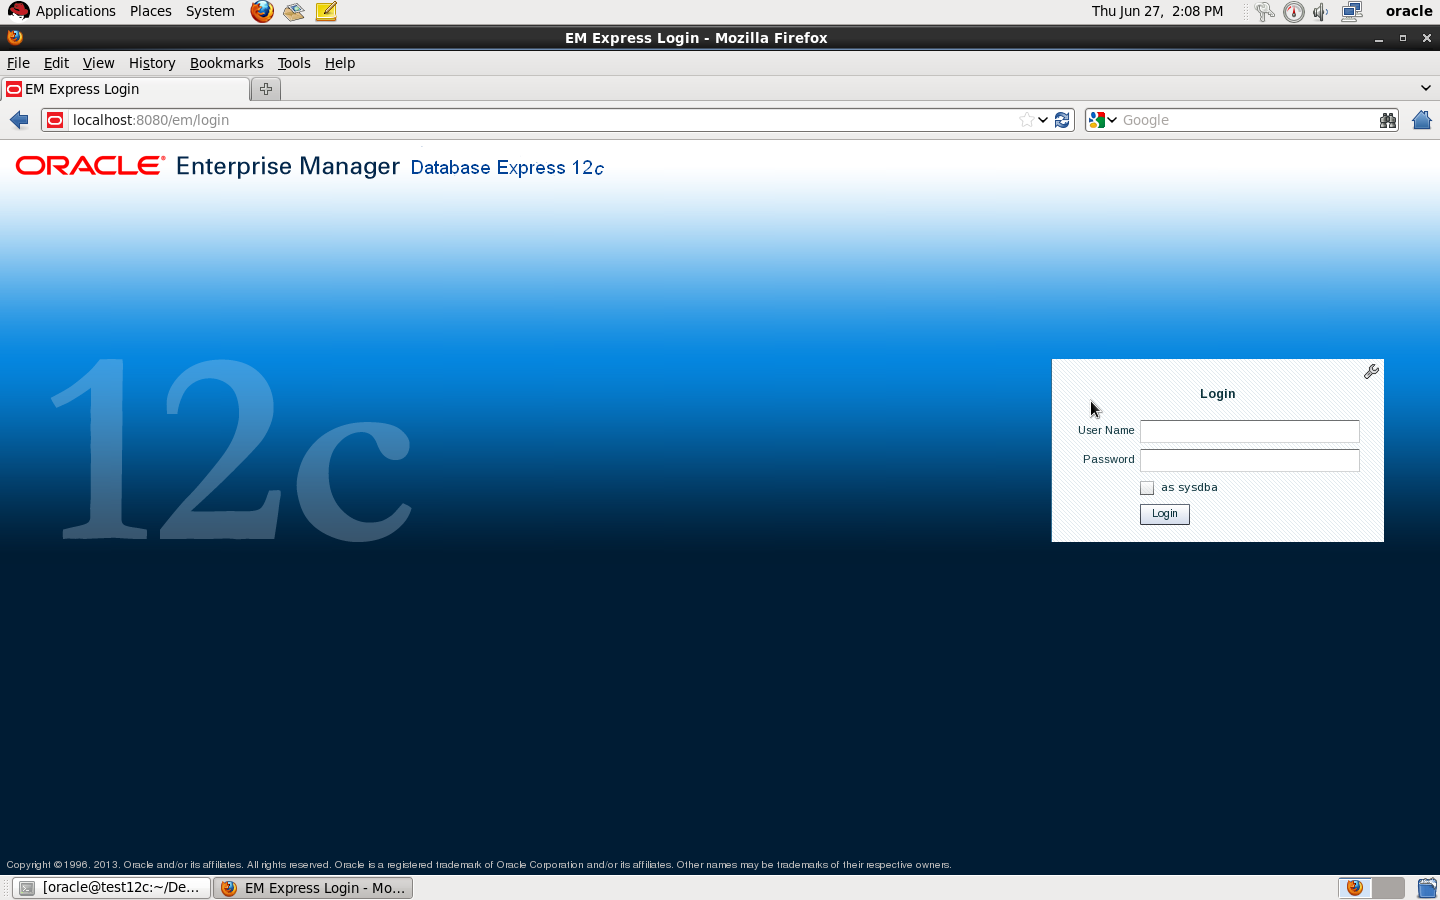The width and height of the screenshot is (1440, 900).
Task: Click the browser back arrow button
Action: tap(19, 120)
